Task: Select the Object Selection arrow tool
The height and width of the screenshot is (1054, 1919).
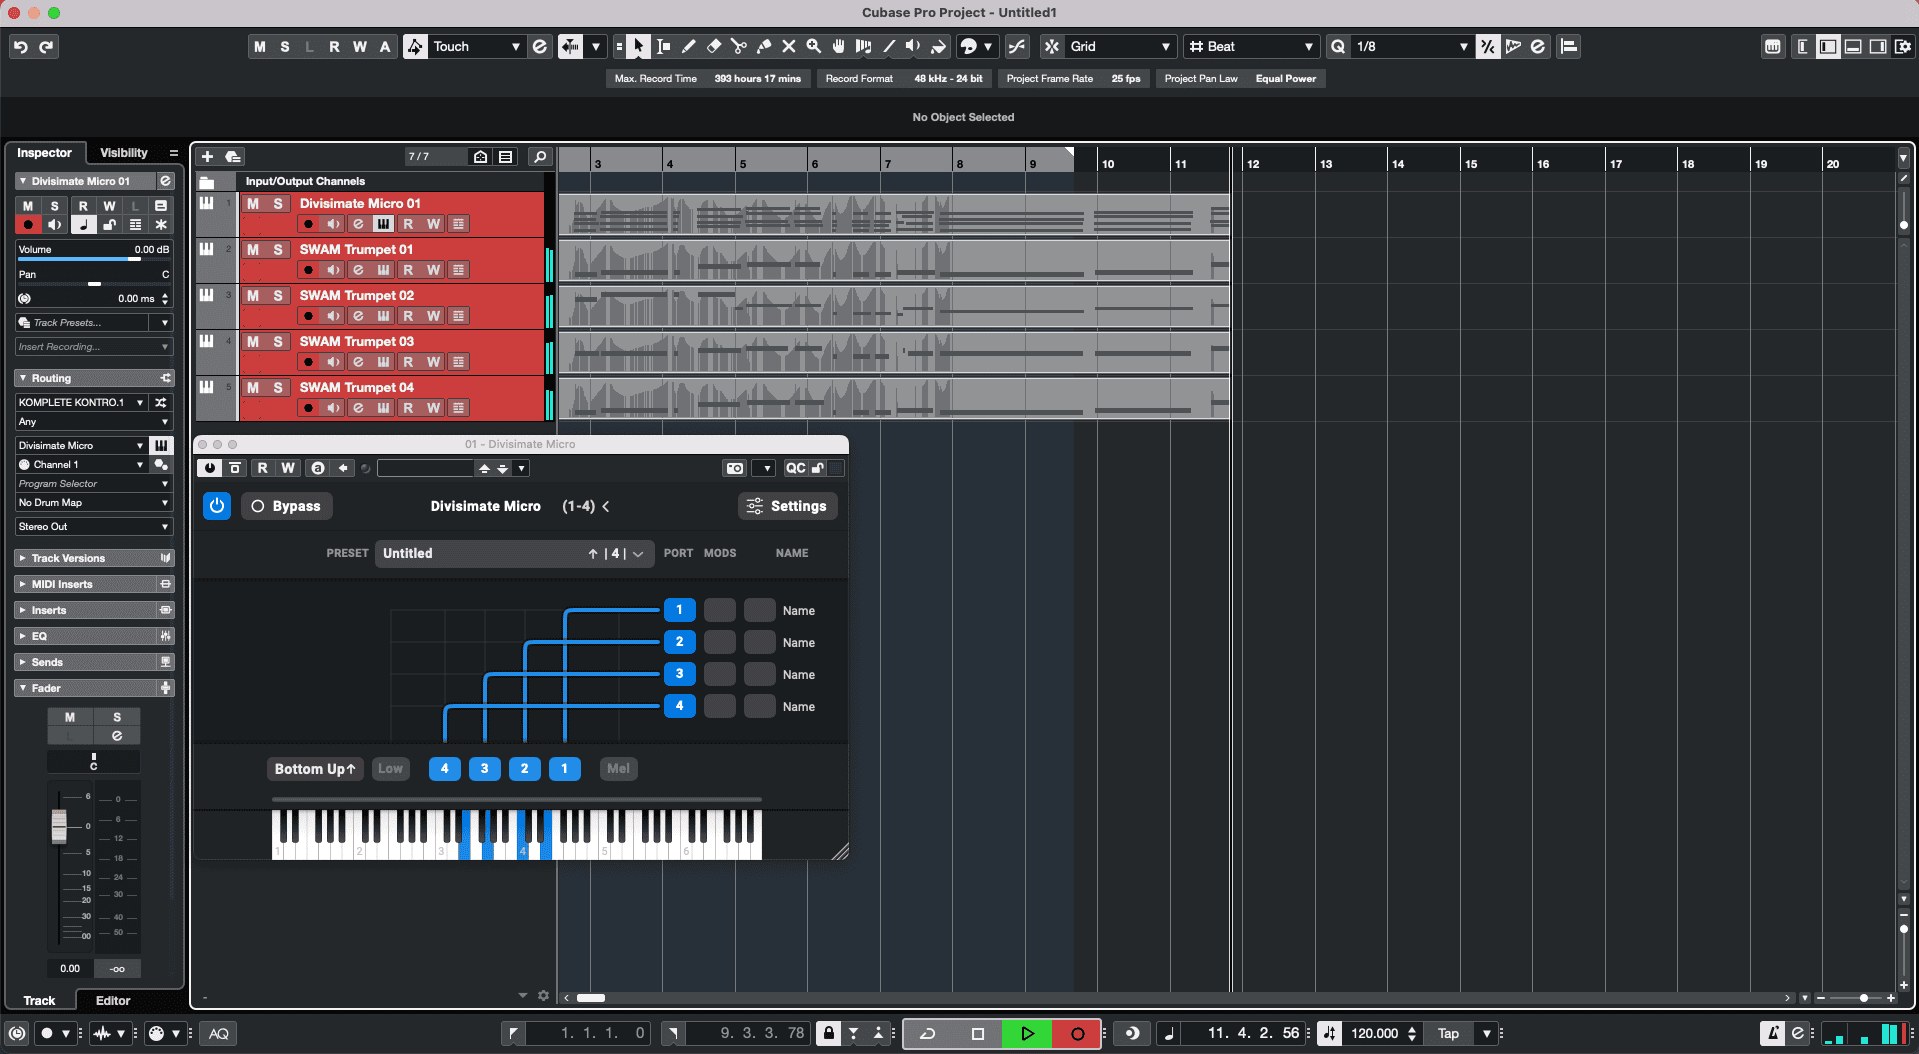Action: [638, 46]
